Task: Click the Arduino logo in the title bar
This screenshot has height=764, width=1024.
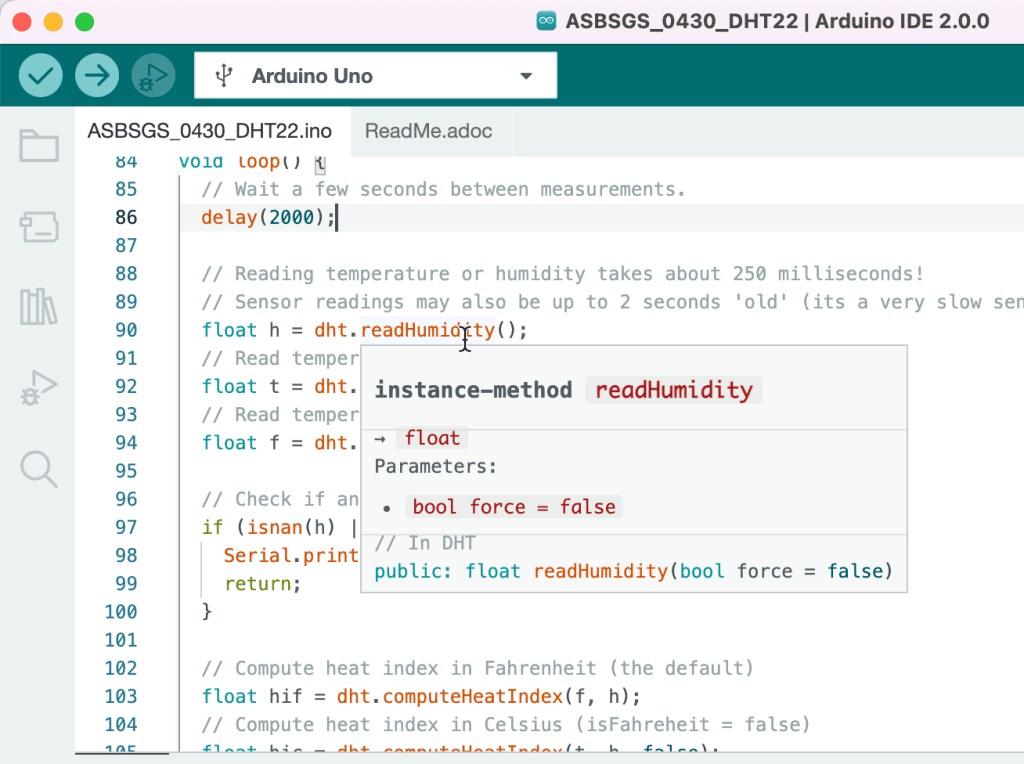Action: pyautogui.click(x=546, y=21)
